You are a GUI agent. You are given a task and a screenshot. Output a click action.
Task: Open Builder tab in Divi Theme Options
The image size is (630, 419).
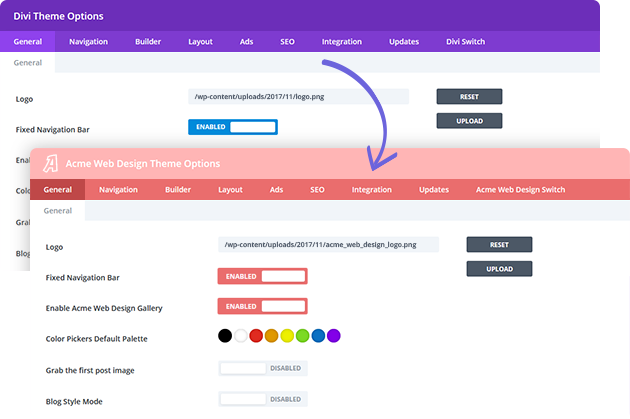148,41
